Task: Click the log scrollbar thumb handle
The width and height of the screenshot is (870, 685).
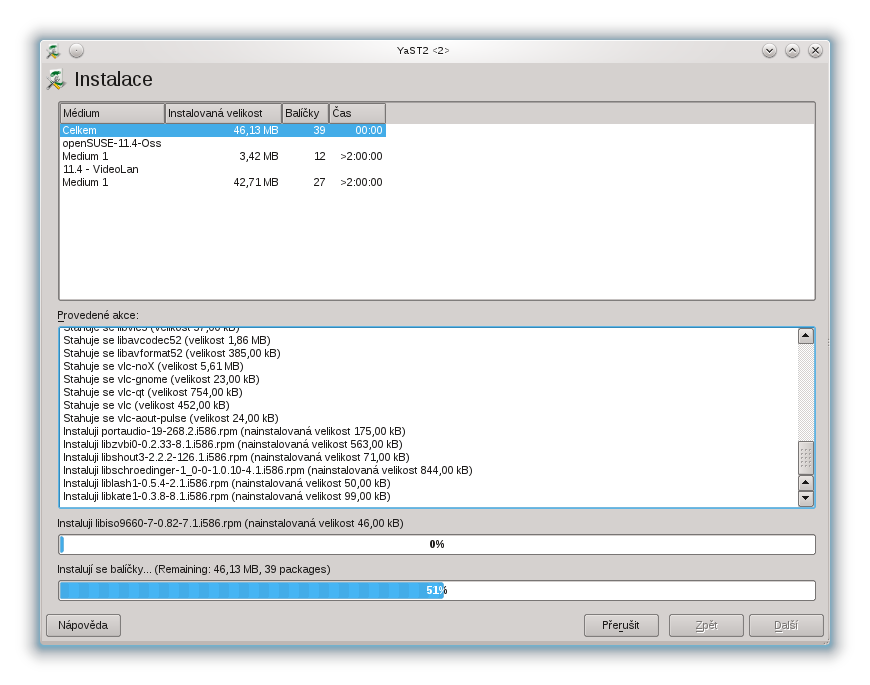Action: click(x=806, y=458)
